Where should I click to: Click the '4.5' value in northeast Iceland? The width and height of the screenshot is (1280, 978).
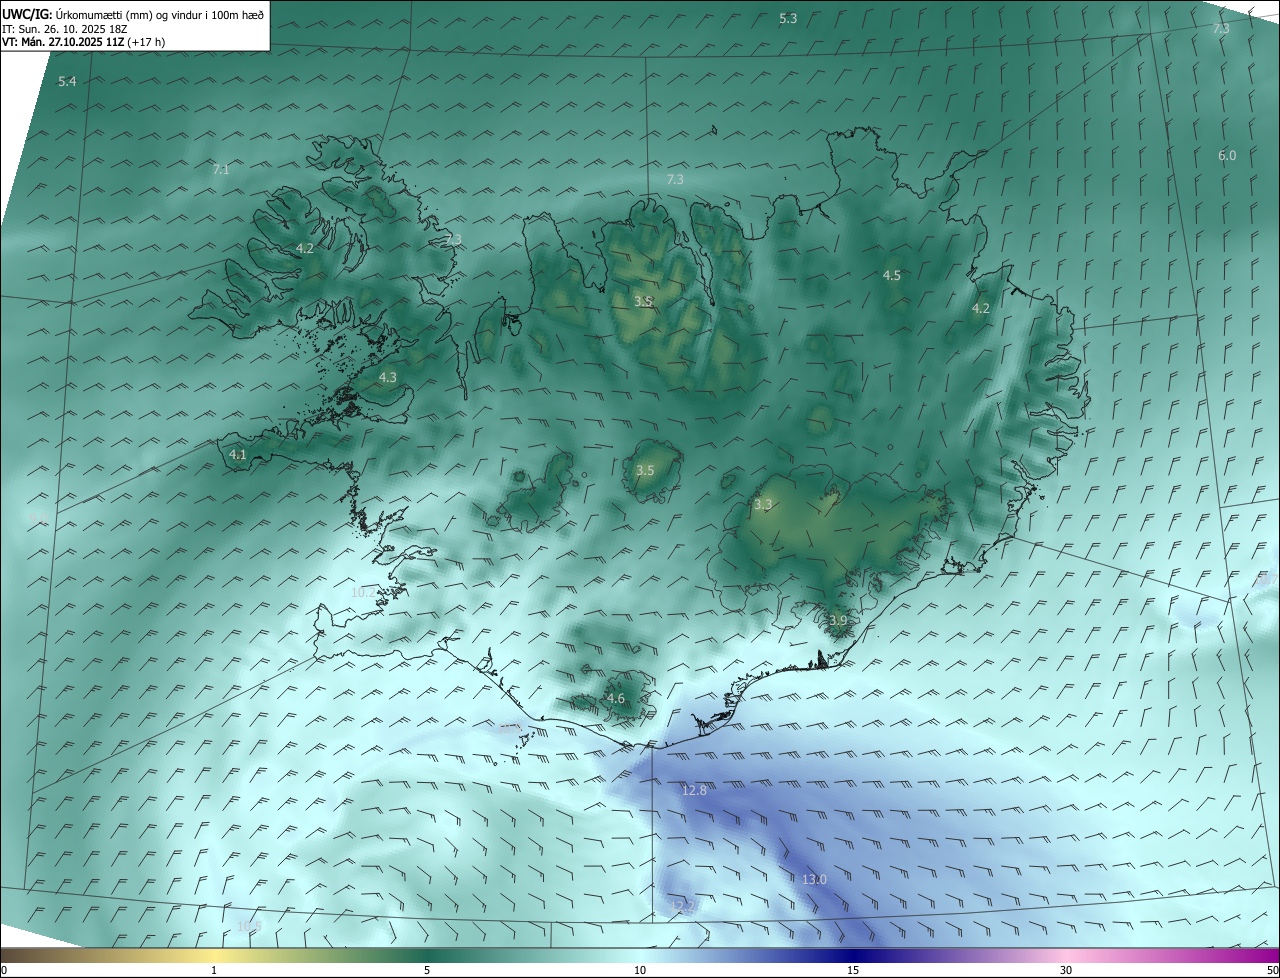[x=892, y=275]
